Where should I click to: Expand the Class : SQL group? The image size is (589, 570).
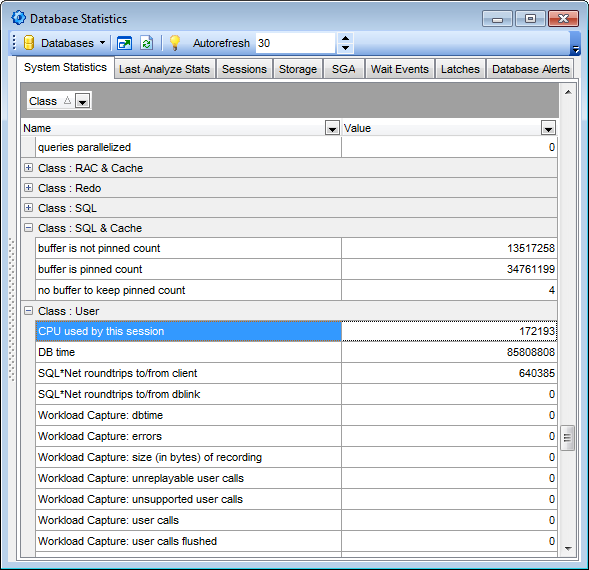click(x=29, y=207)
